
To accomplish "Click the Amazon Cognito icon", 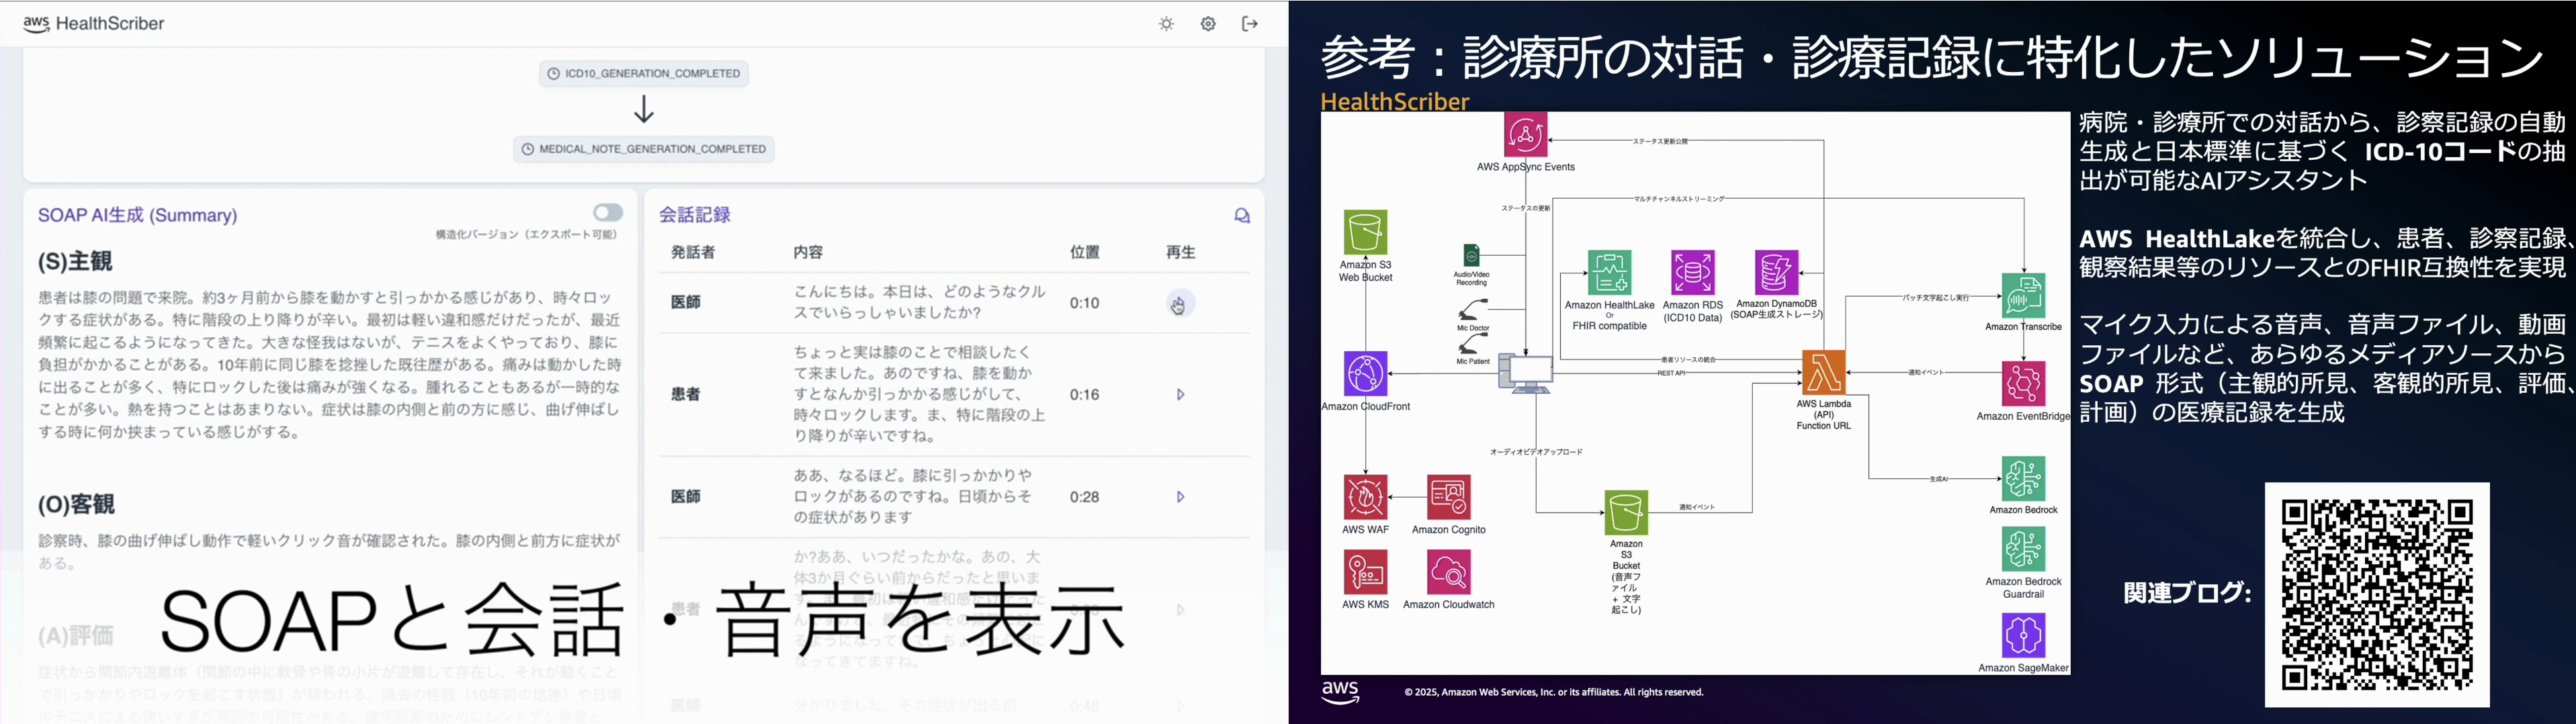I will pos(1449,497).
